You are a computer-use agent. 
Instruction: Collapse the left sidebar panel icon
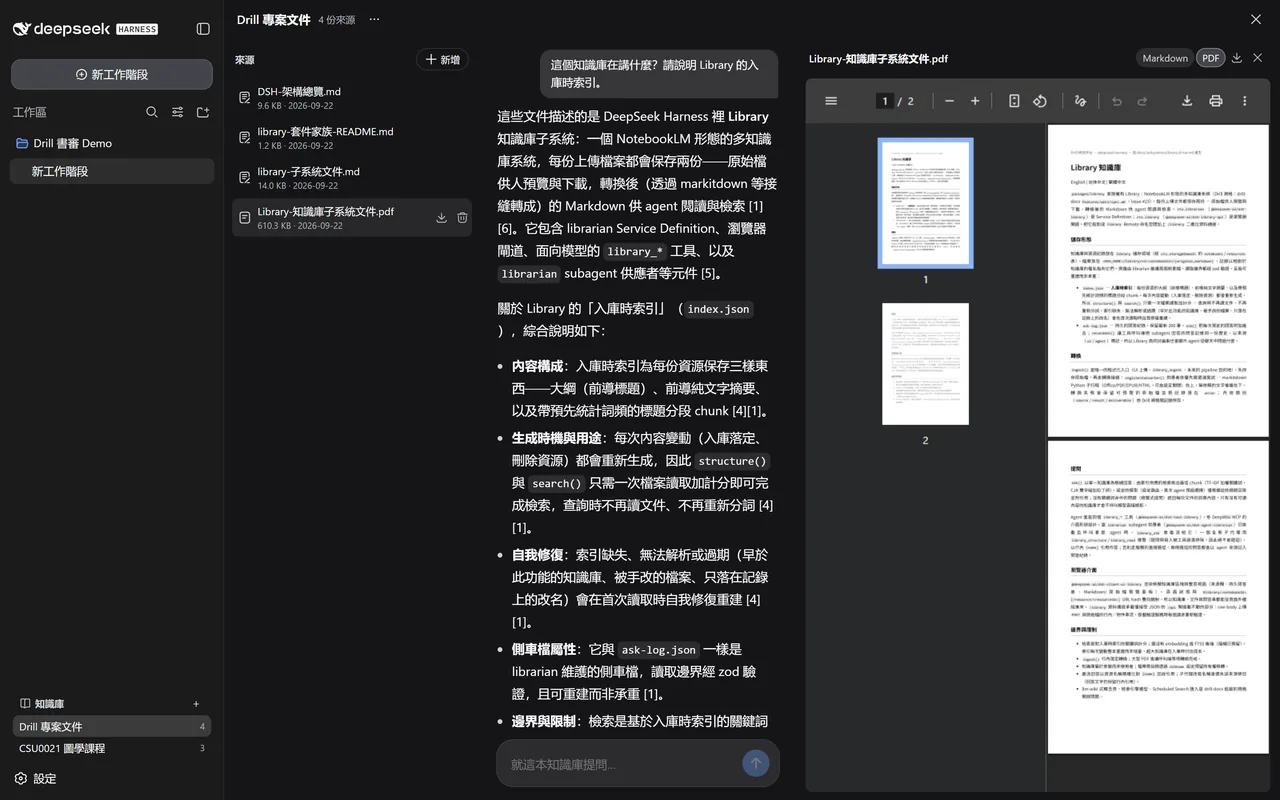203,29
